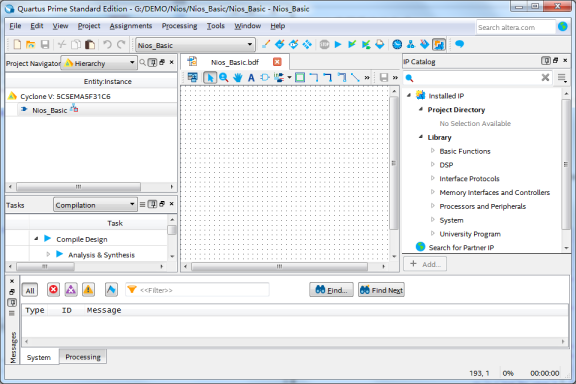Screen dimensions: 576x384
Task: Select Nios_Basic entity in hierarchy
Action: (49, 110)
